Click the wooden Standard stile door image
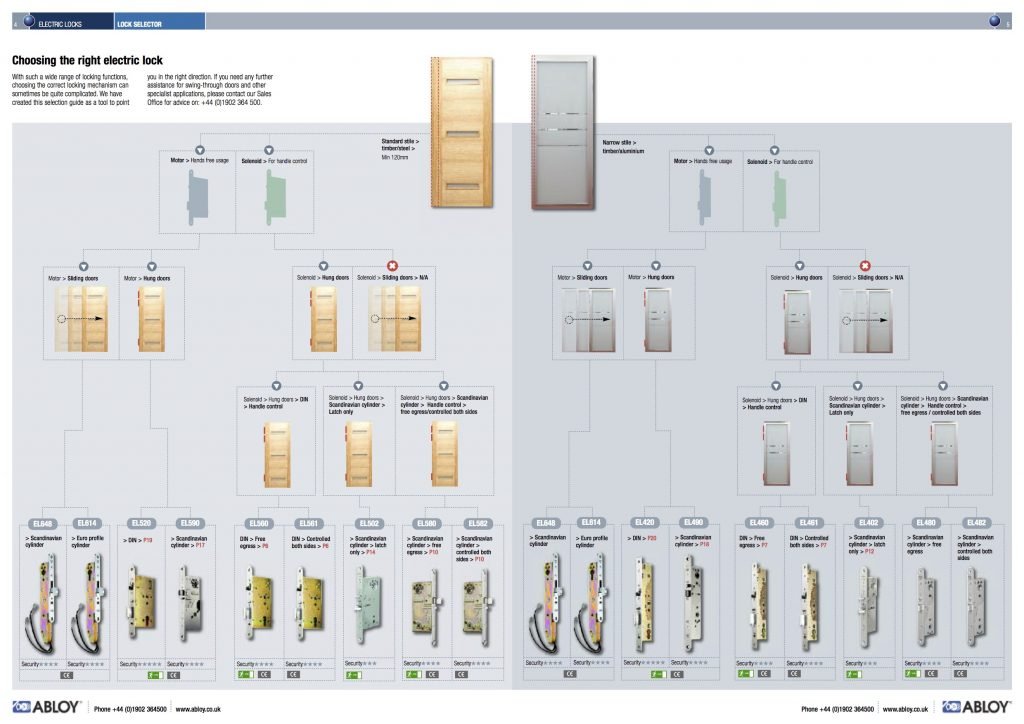Viewport: 1024px width, 724px height. click(x=462, y=132)
